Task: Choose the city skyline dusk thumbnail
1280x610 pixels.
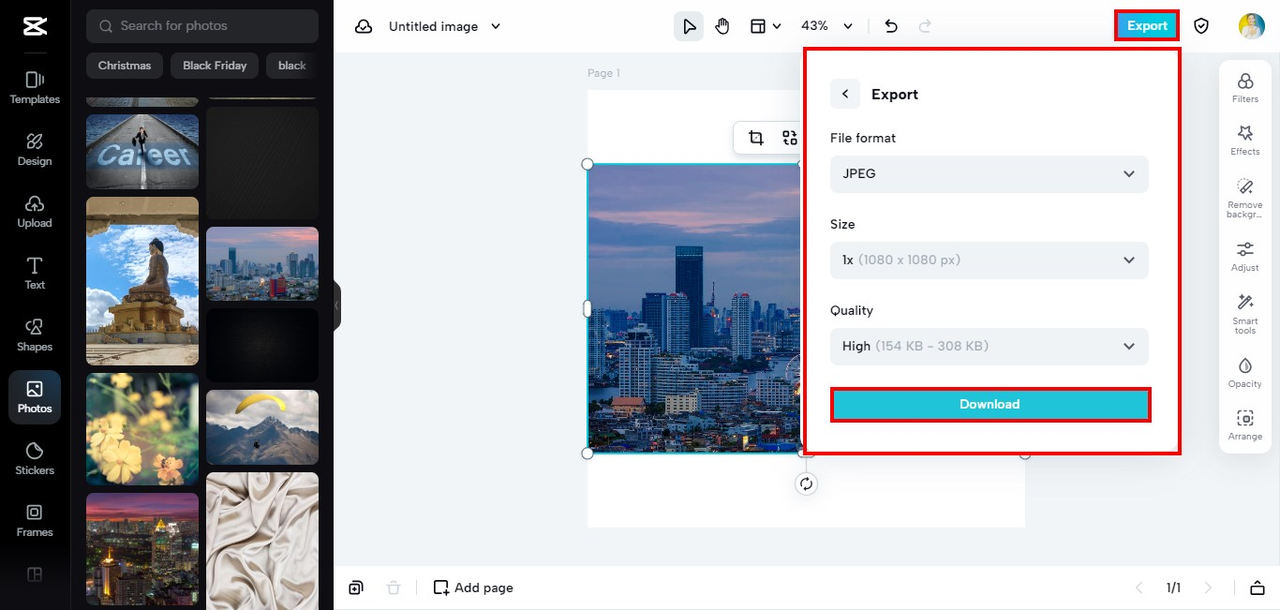Action: point(262,264)
